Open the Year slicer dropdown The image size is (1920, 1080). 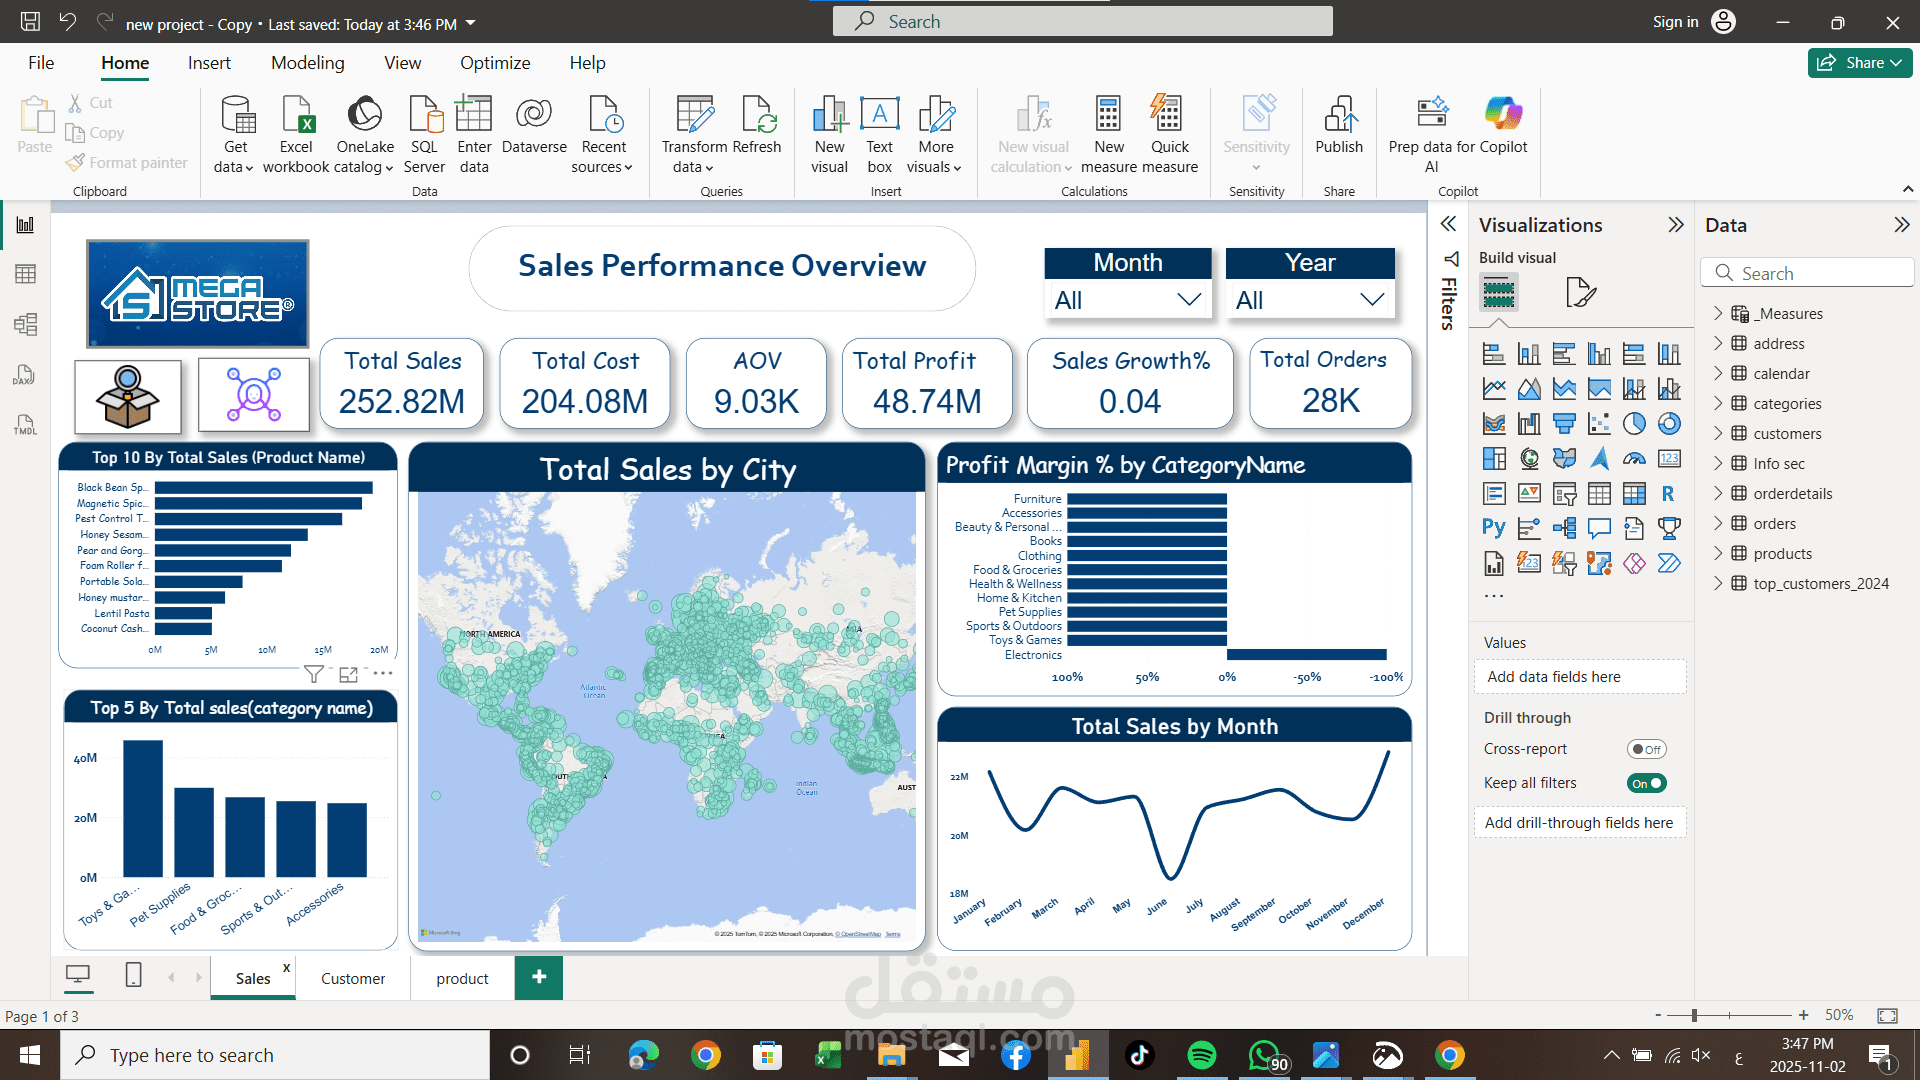click(x=1371, y=300)
